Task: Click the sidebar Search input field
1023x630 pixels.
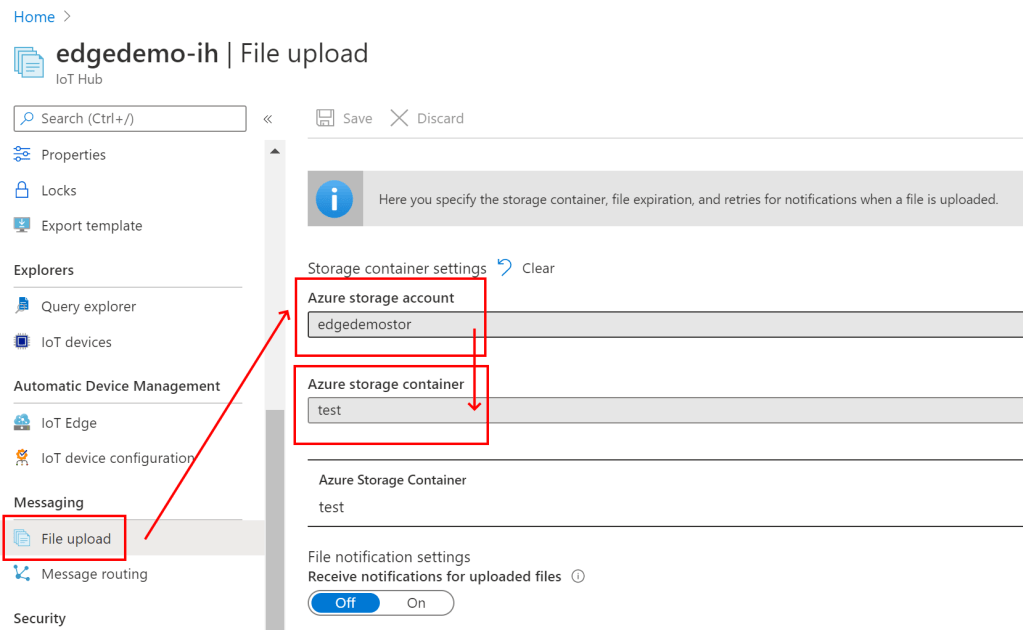Action: 130,118
